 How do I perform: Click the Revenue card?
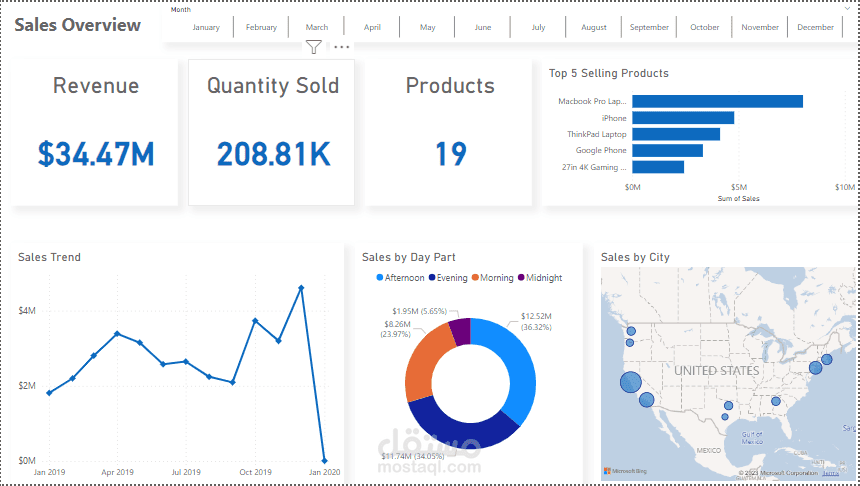tap(96, 131)
